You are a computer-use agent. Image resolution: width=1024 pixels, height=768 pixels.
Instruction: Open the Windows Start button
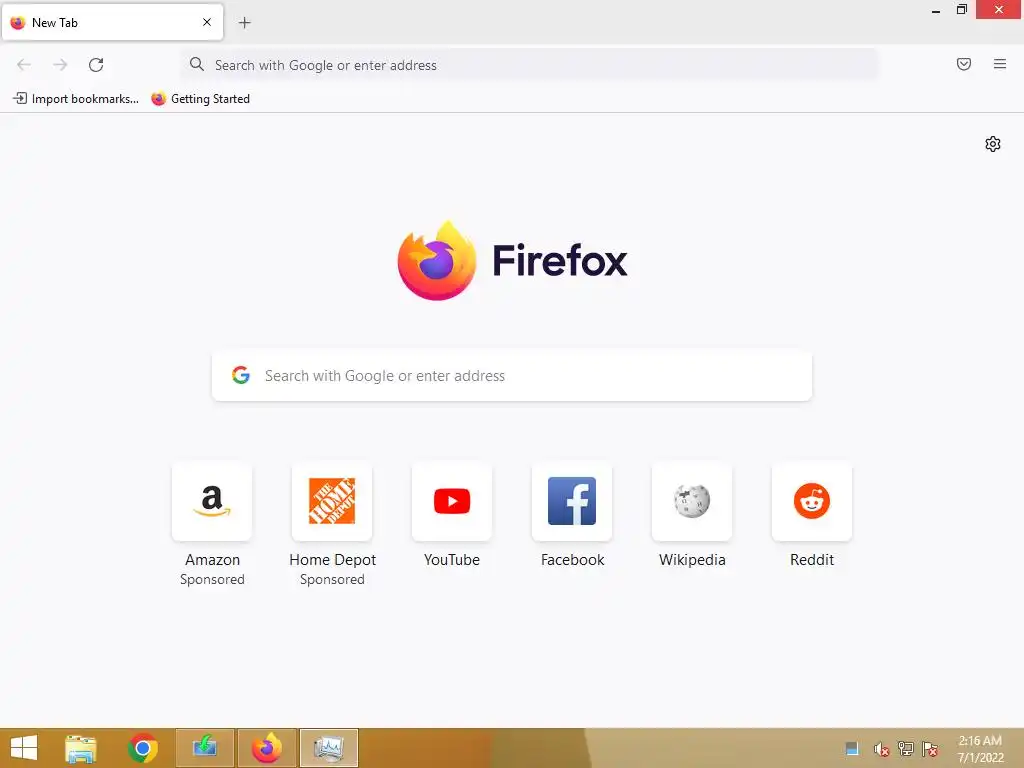pos(24,748)
